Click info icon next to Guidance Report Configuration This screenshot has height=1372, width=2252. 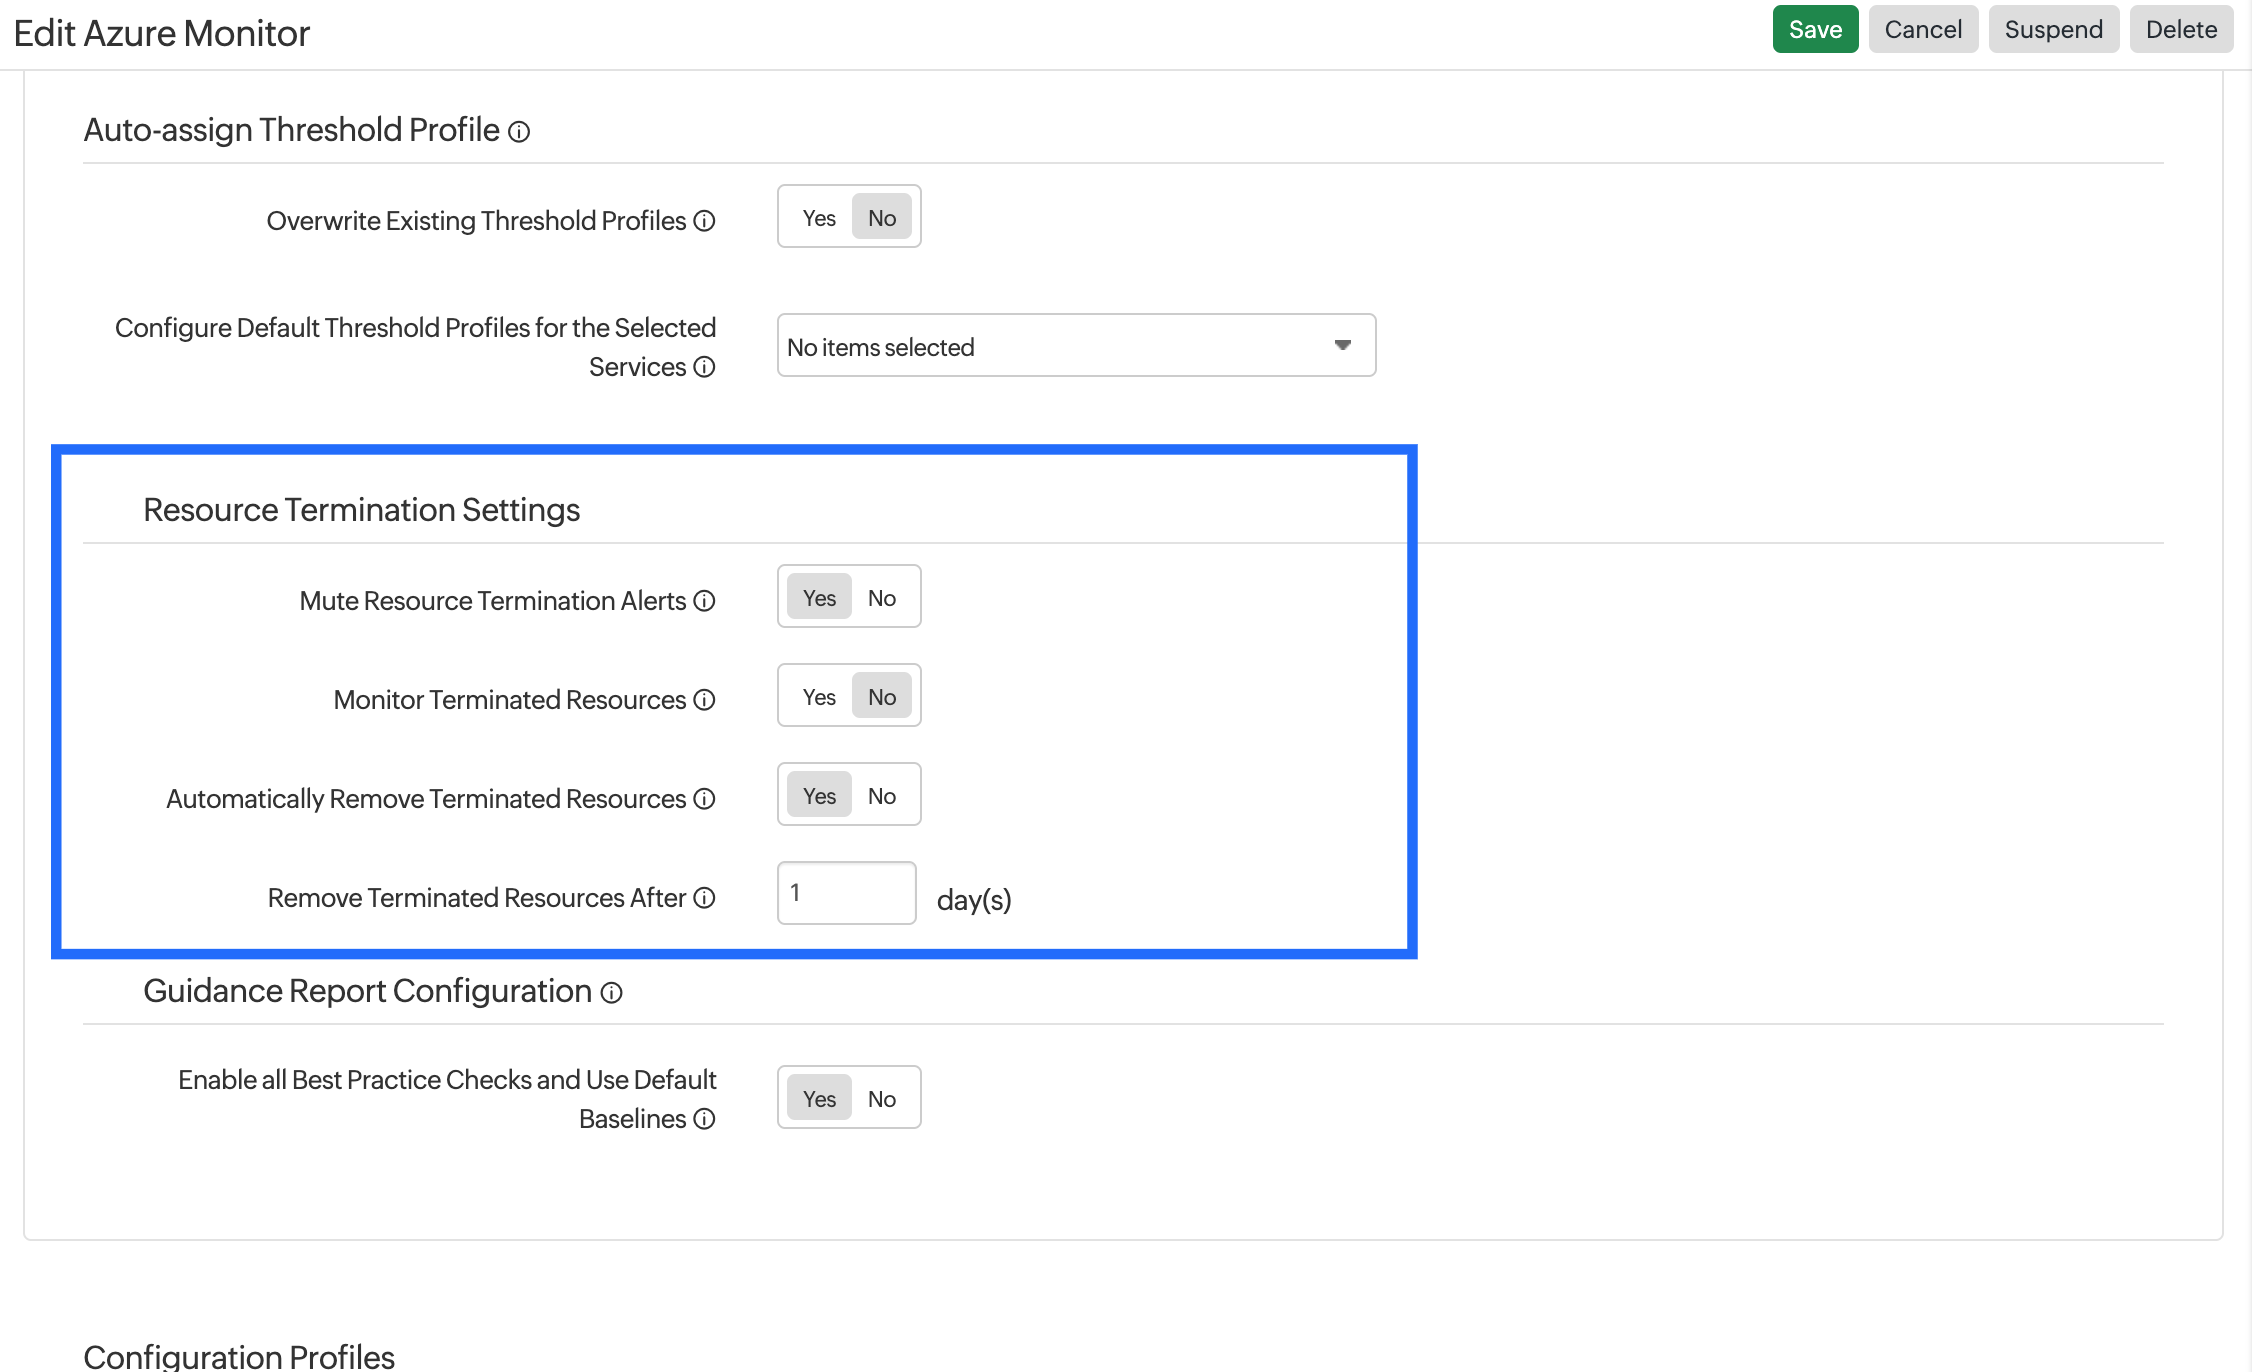[x=612, y=993]
